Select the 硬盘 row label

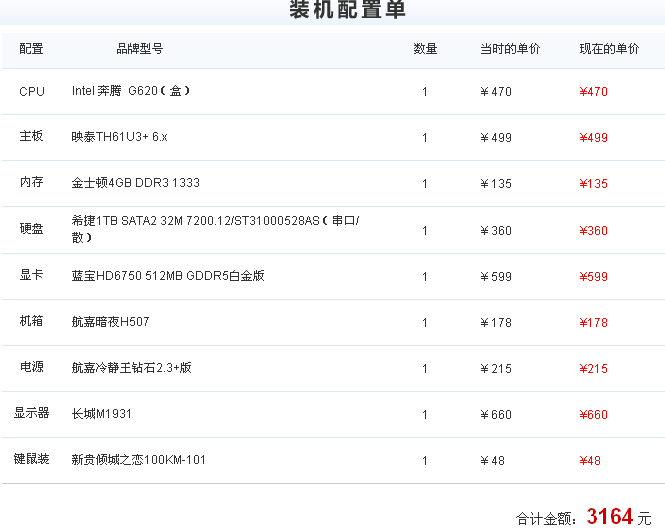pos(31,229)
